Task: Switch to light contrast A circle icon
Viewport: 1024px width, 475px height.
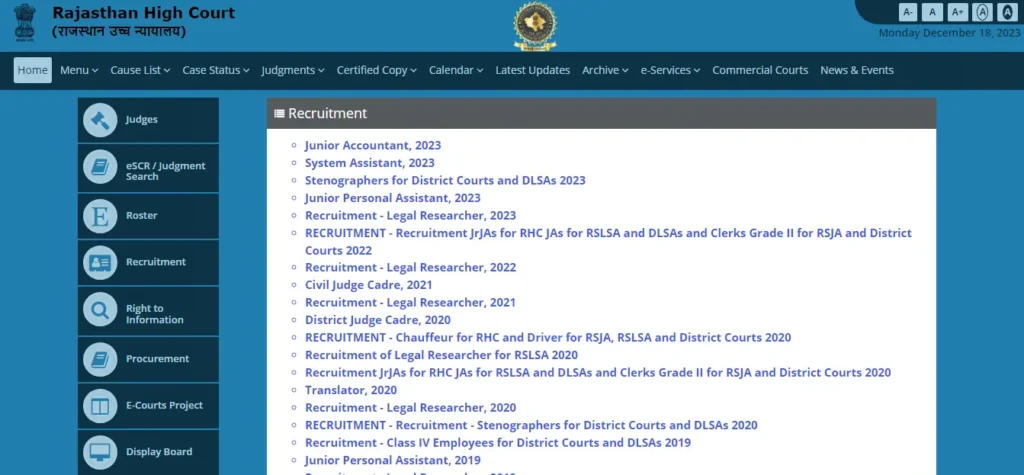Action: coord(982,12)
